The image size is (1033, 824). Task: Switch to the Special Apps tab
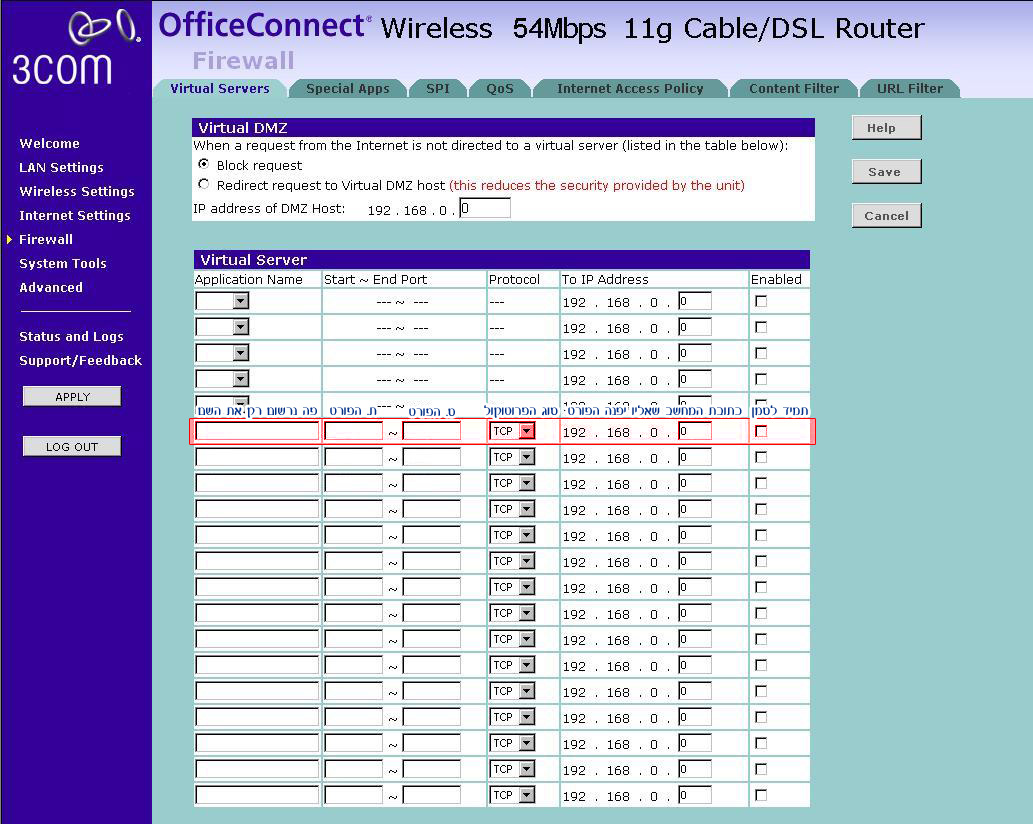point(347,88)
